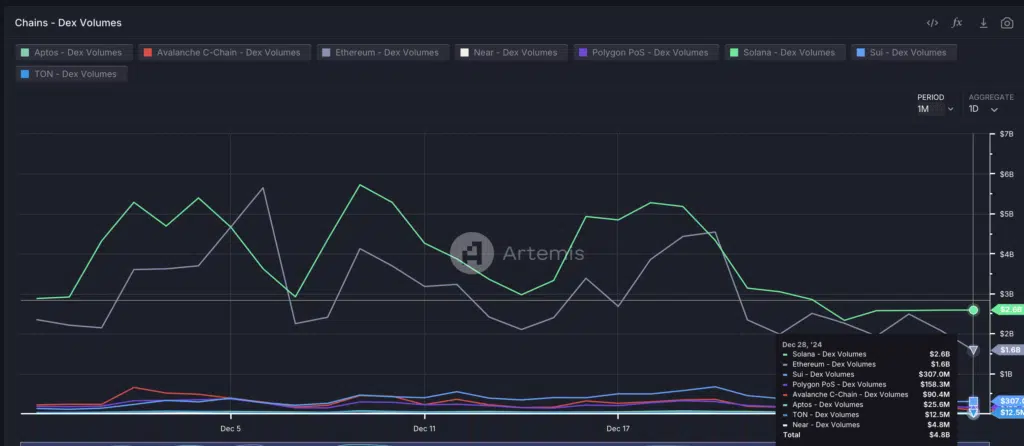Image resolution: width=1024 pixels, height=446 pixels.
Task: Click the Chains - Dex Volumes title
Action: point(68,21)
